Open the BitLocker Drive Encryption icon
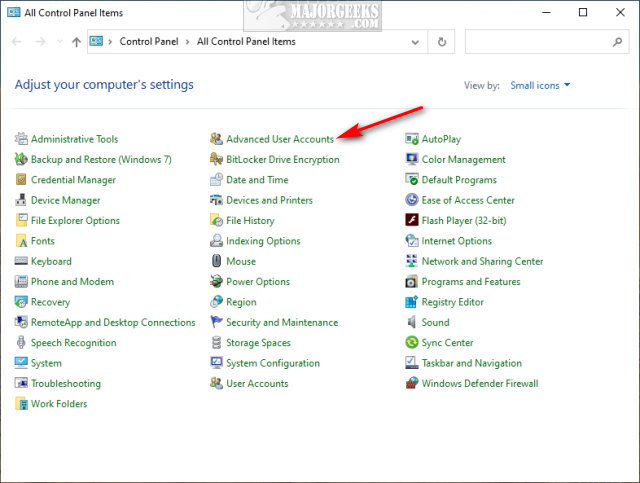Viewport: 640px width, 483px height. pos(217,160)
